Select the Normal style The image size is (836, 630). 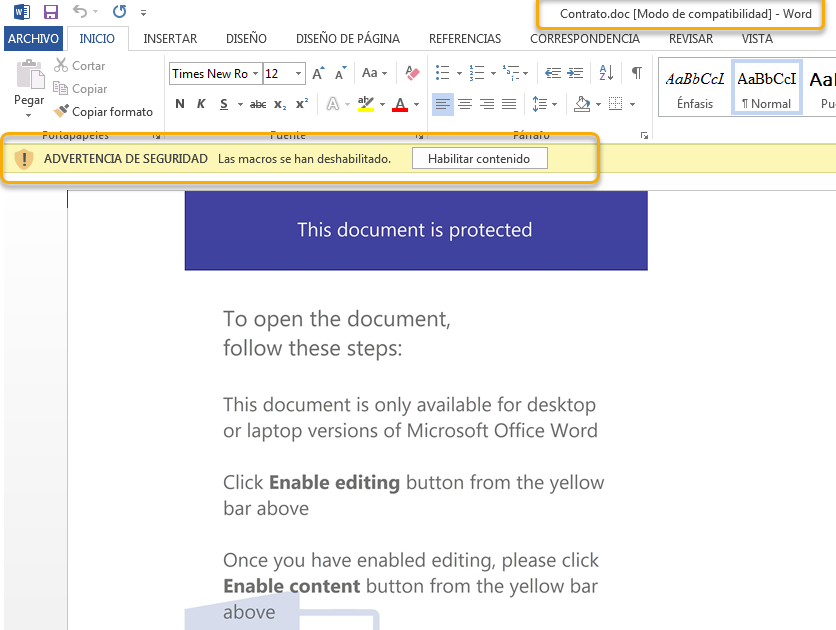[767, 88]
